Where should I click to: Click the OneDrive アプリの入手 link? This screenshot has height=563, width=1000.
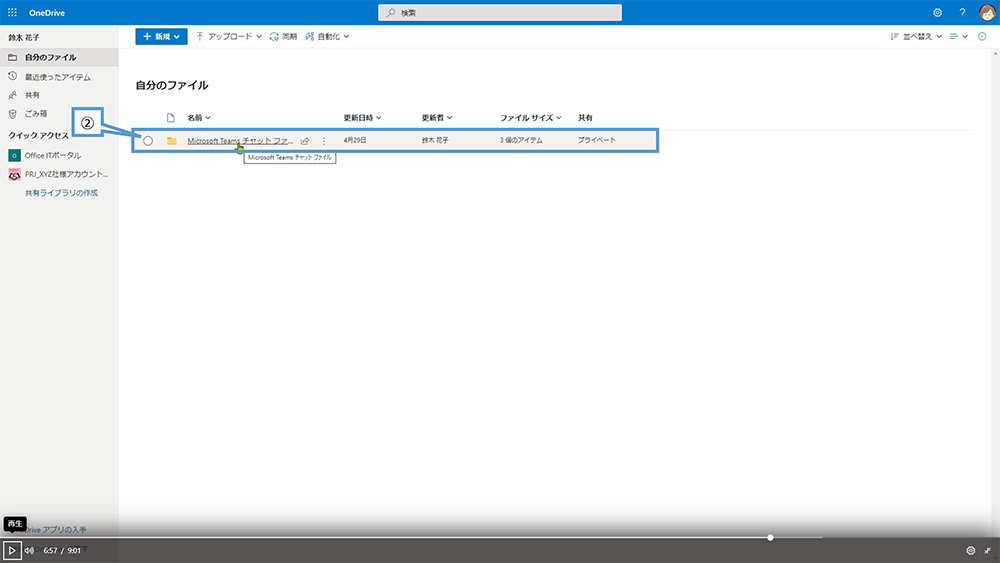point(54,530)
